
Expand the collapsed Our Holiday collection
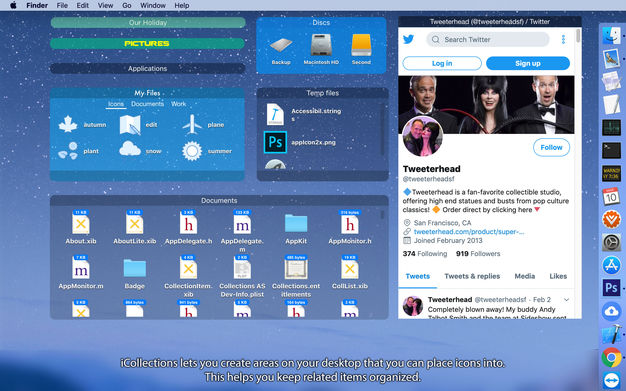coord(148,23)
